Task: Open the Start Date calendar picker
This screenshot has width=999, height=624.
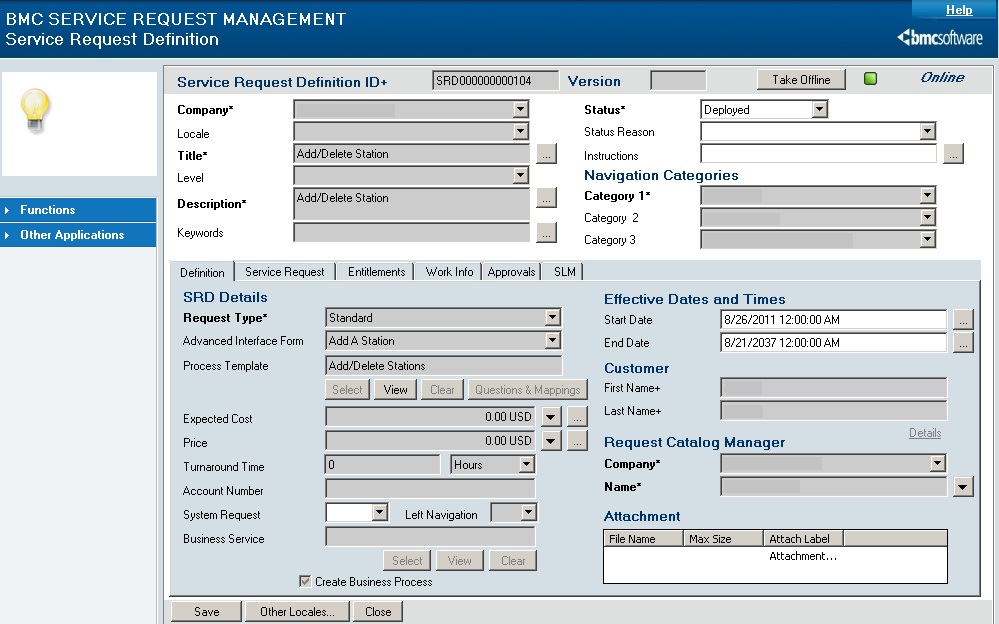Action: tap(963, 320)
